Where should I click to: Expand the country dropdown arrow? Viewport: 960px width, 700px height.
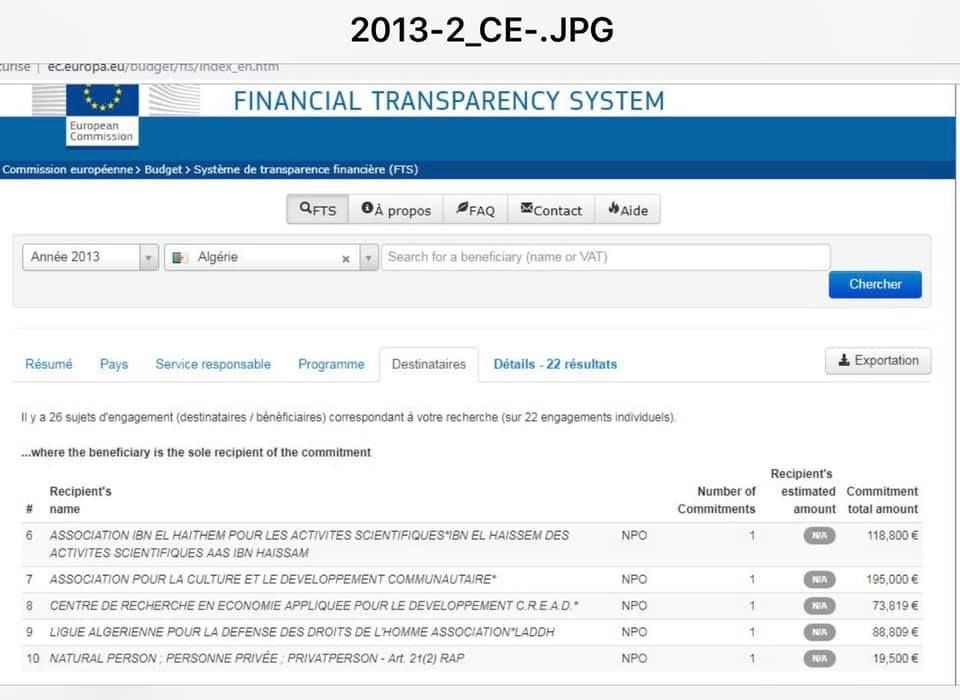click(x=368, y=258)
